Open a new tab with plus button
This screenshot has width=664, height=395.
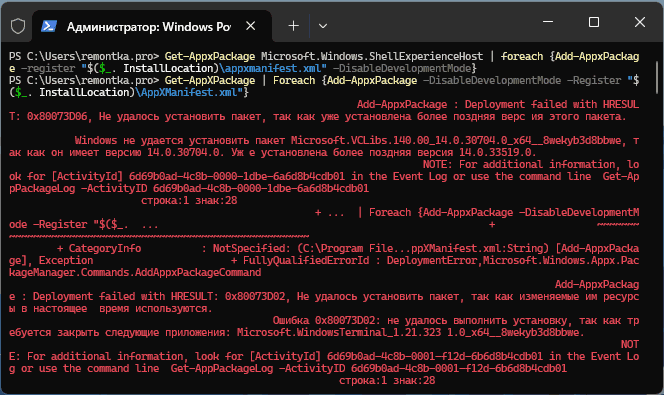pos(293,26)
